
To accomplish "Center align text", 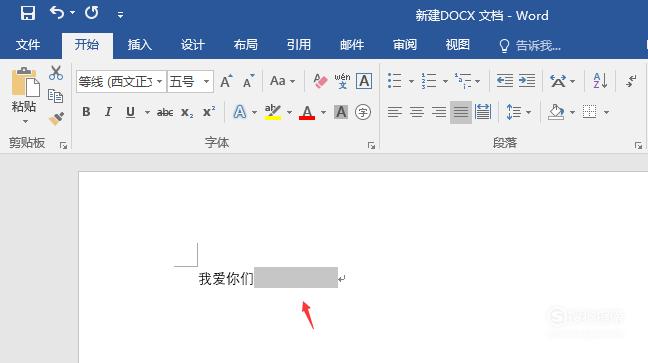I will pyautogui.click(x=417, y=112).
